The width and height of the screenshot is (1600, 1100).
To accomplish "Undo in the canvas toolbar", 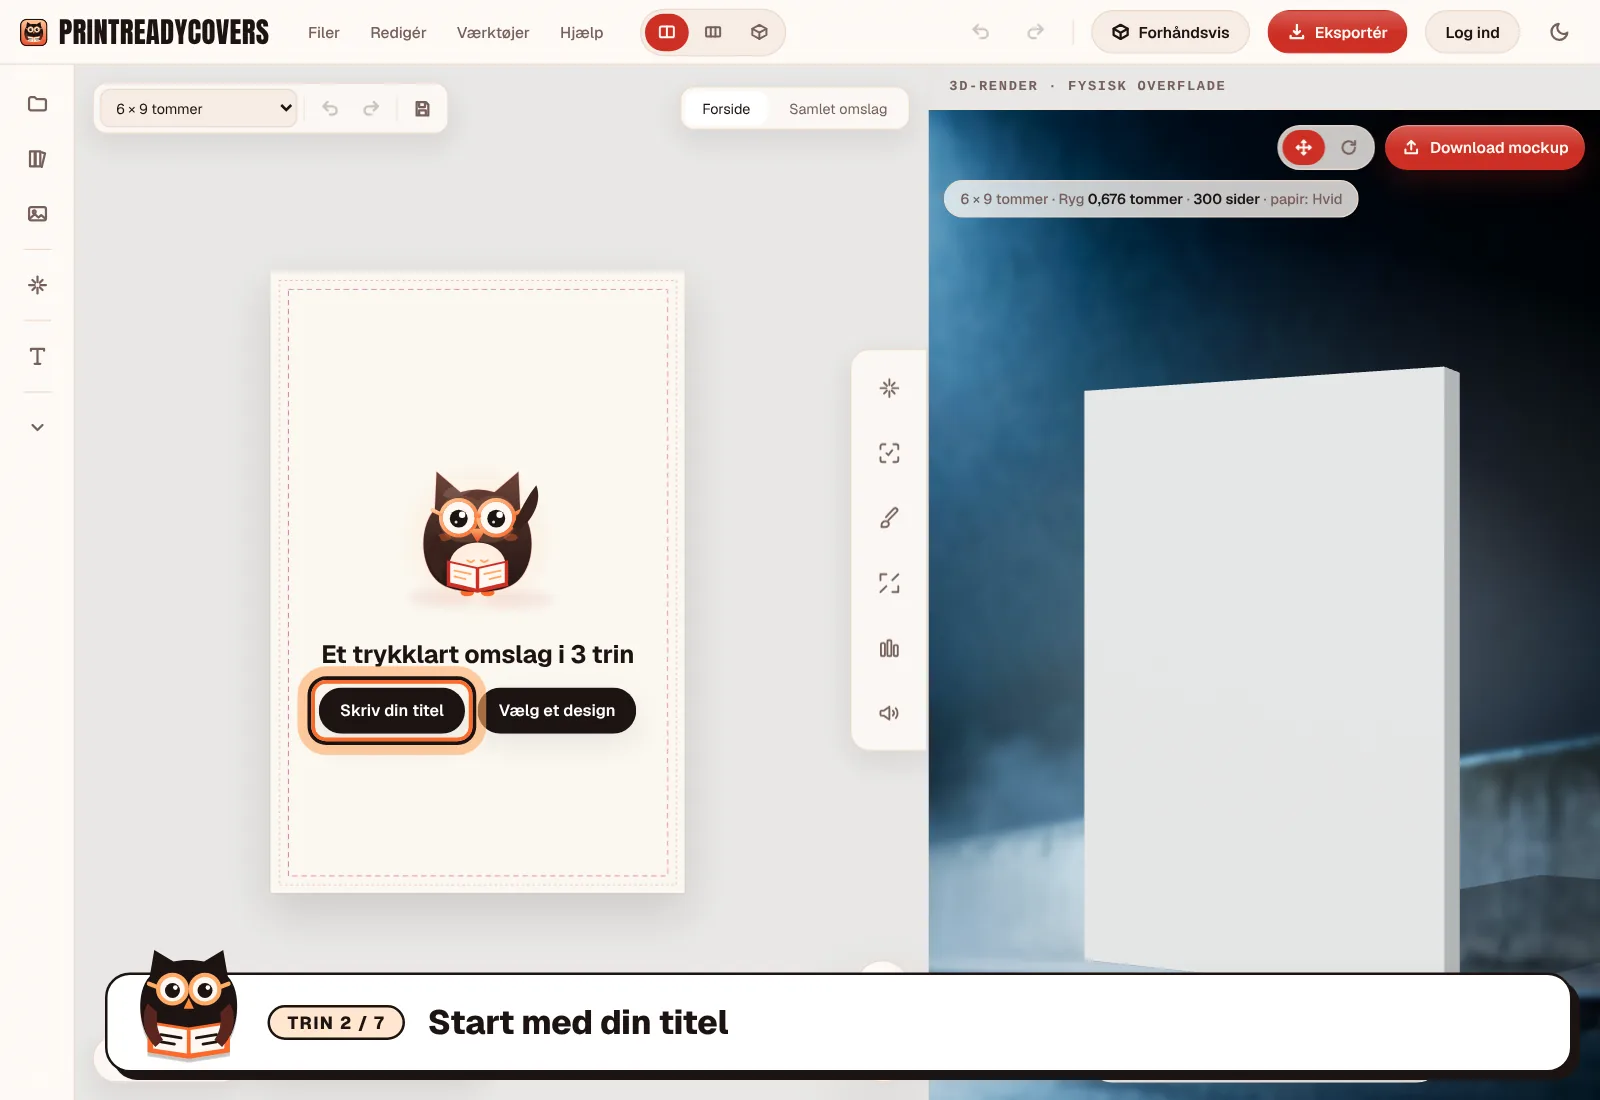I will pos(330,109).
